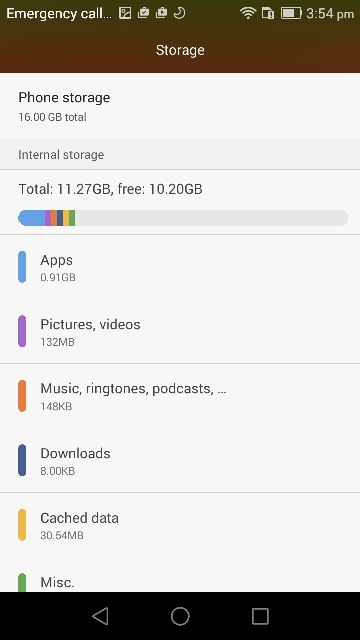This screenshot has width=360, height=640.
Task: Click the blue Apps color marker
Action: pyautogui.click(x=22, y=267)
